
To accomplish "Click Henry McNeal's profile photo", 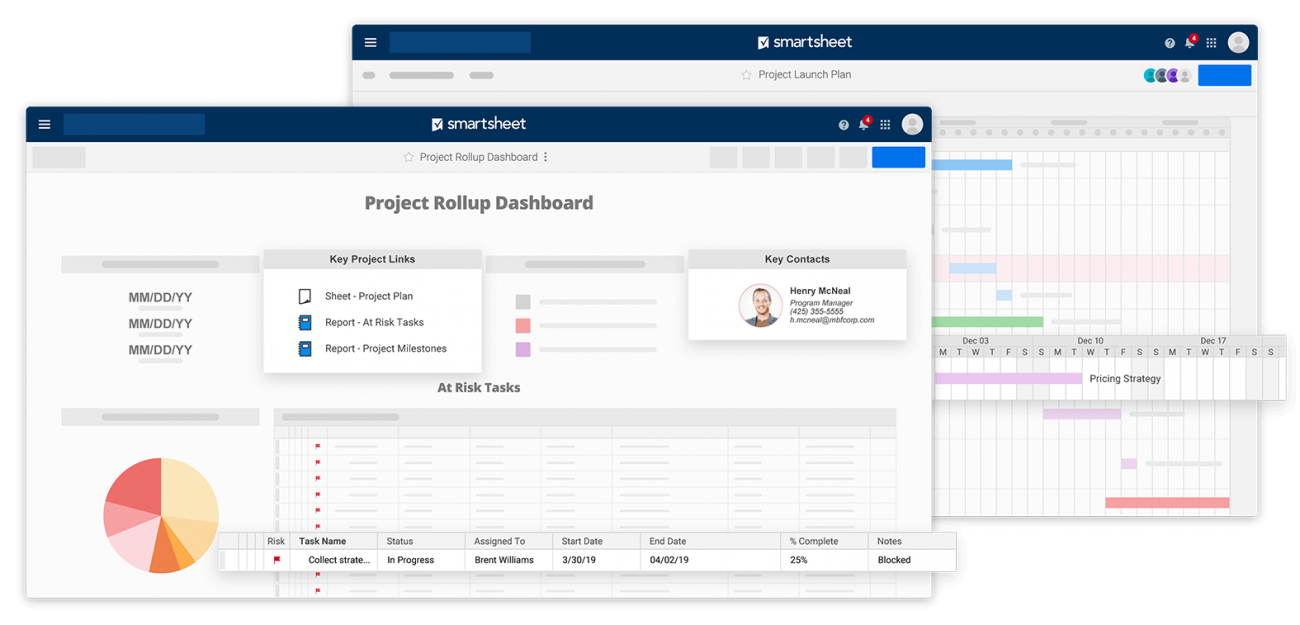I will (760, 305).
